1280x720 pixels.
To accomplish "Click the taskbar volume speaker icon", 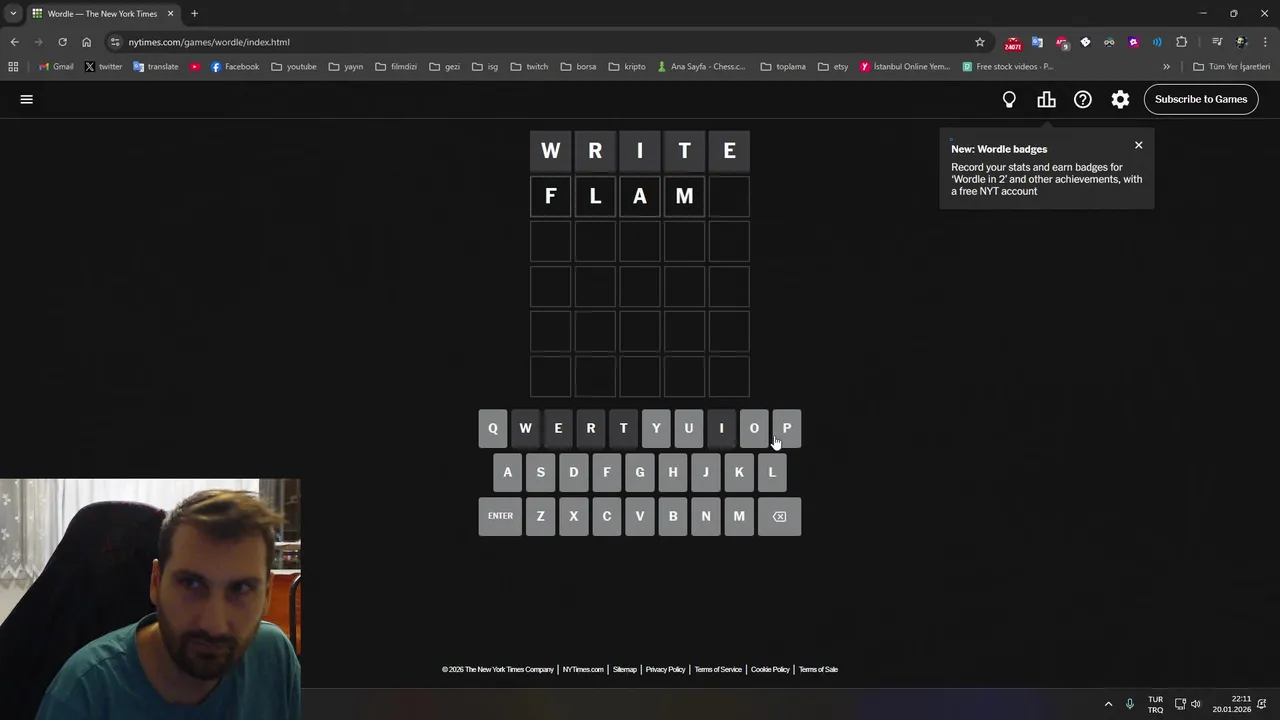I will point(1196,704).
